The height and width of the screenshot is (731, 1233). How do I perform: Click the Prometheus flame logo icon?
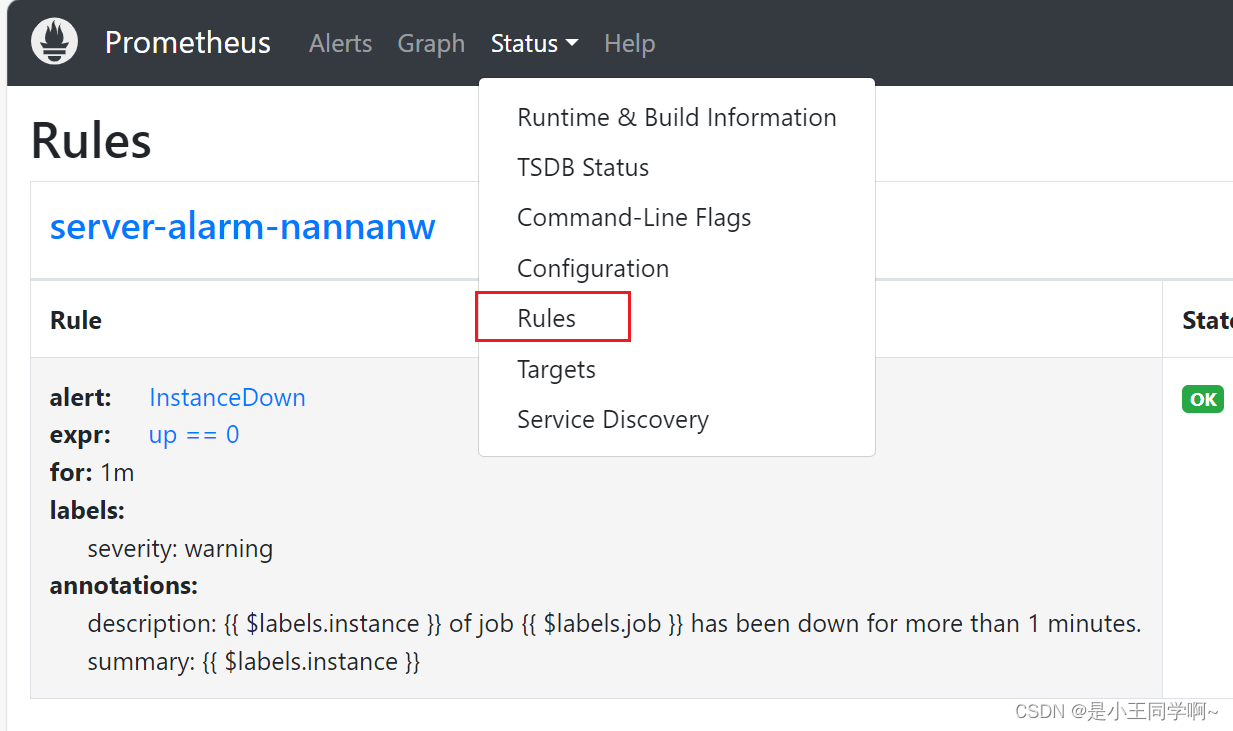[54, 43]
